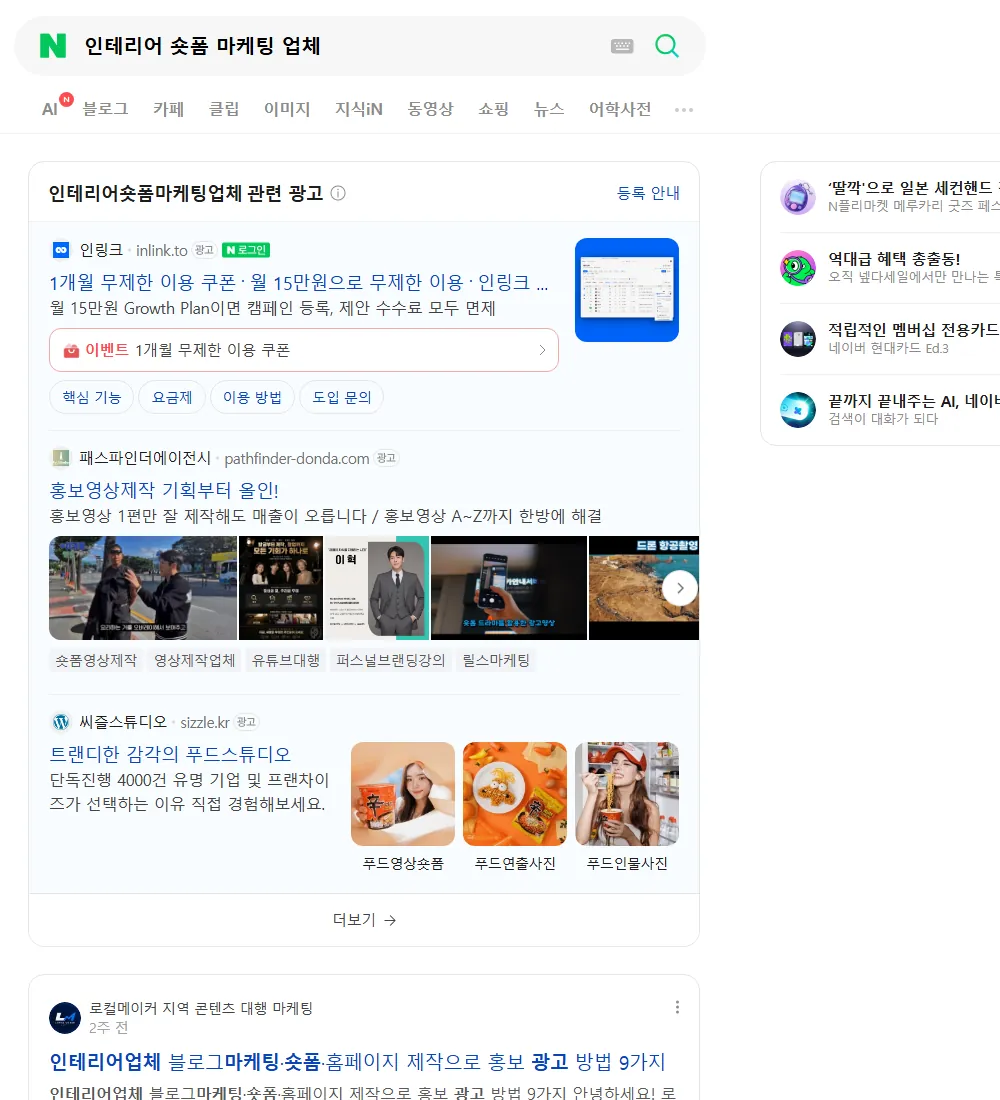Expand the 이벤트 coupon chevron arrow

tap(542, 350)
